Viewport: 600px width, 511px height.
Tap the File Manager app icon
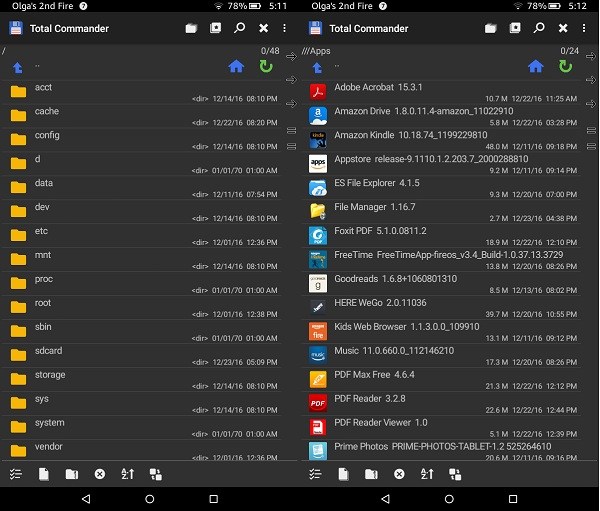[x=318, y=211]
